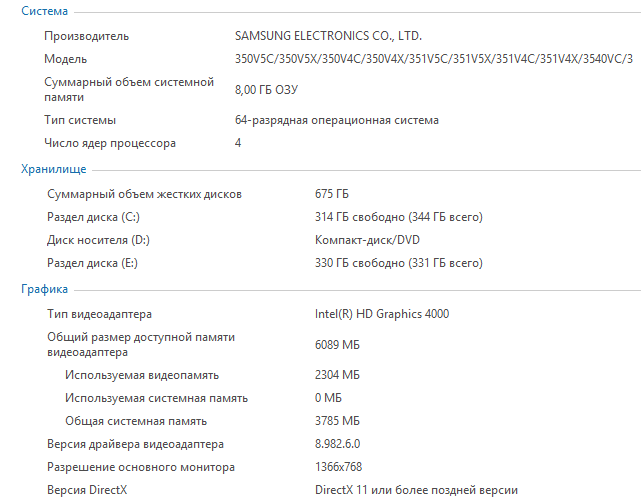Image resolution: width=642 pixels, height=503 pixels.
Task: Click the Хранилище section header
Action: tap(53, 170)
